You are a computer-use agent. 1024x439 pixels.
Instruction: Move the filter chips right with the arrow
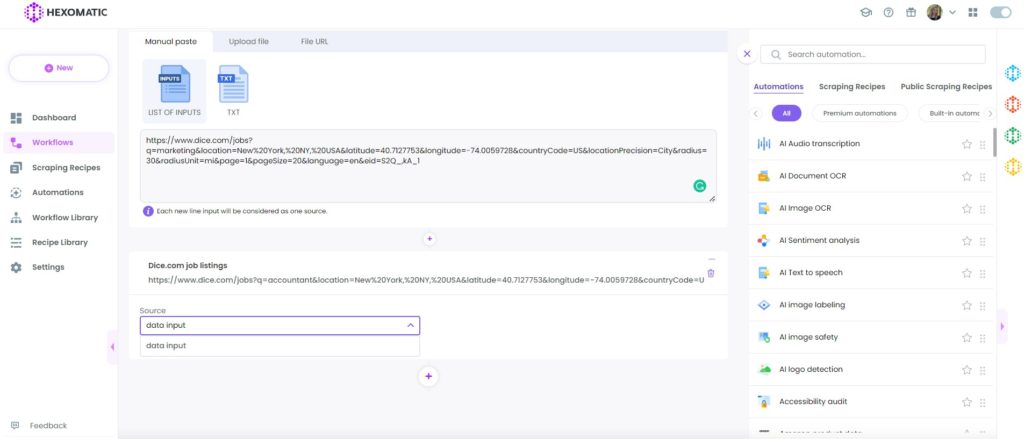(x=990, y=114)
